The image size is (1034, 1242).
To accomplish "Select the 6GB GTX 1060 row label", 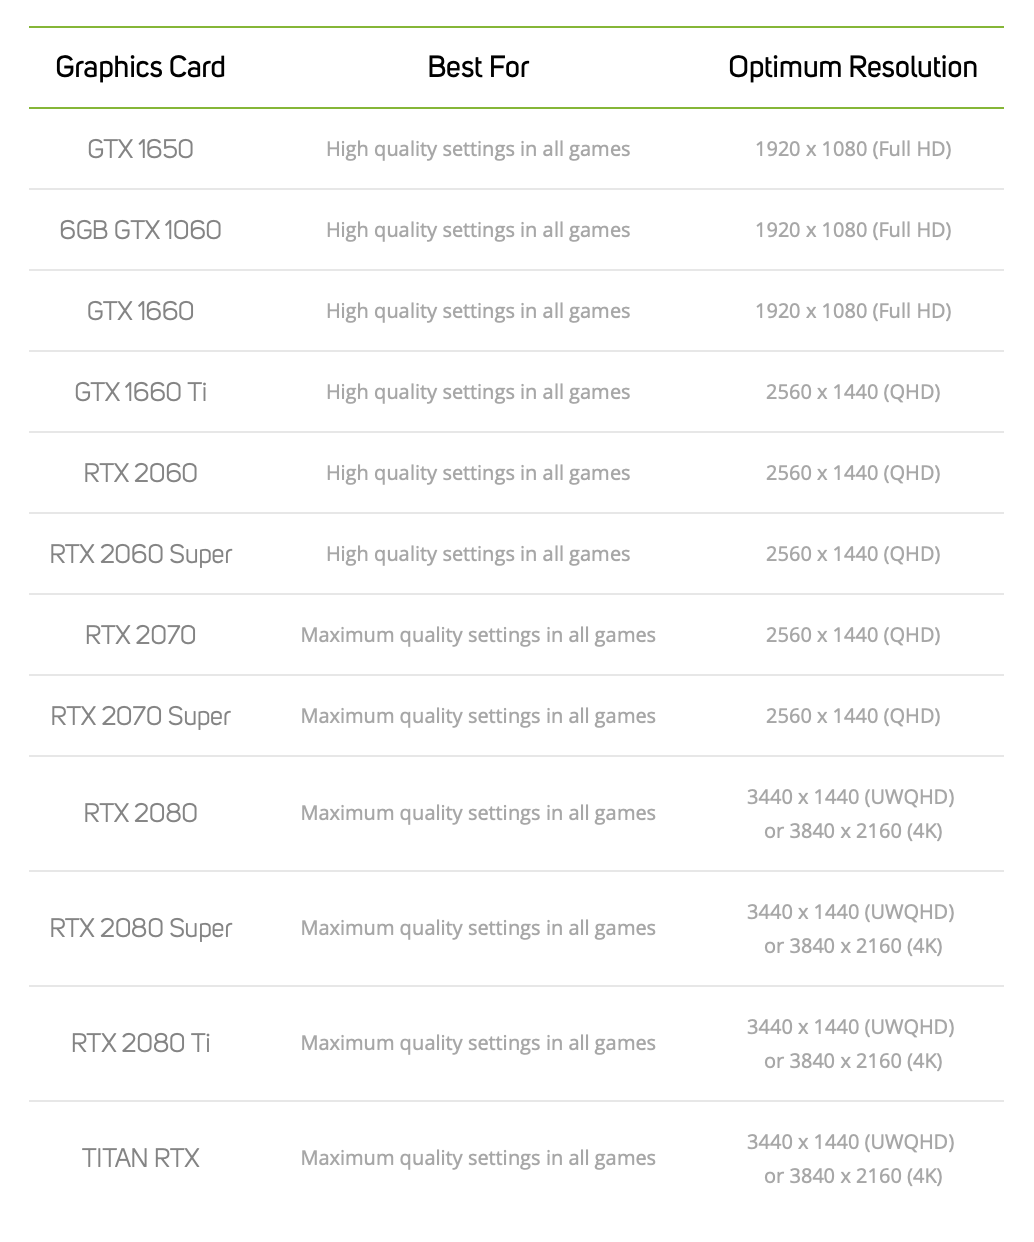I will tap(140, 230).
